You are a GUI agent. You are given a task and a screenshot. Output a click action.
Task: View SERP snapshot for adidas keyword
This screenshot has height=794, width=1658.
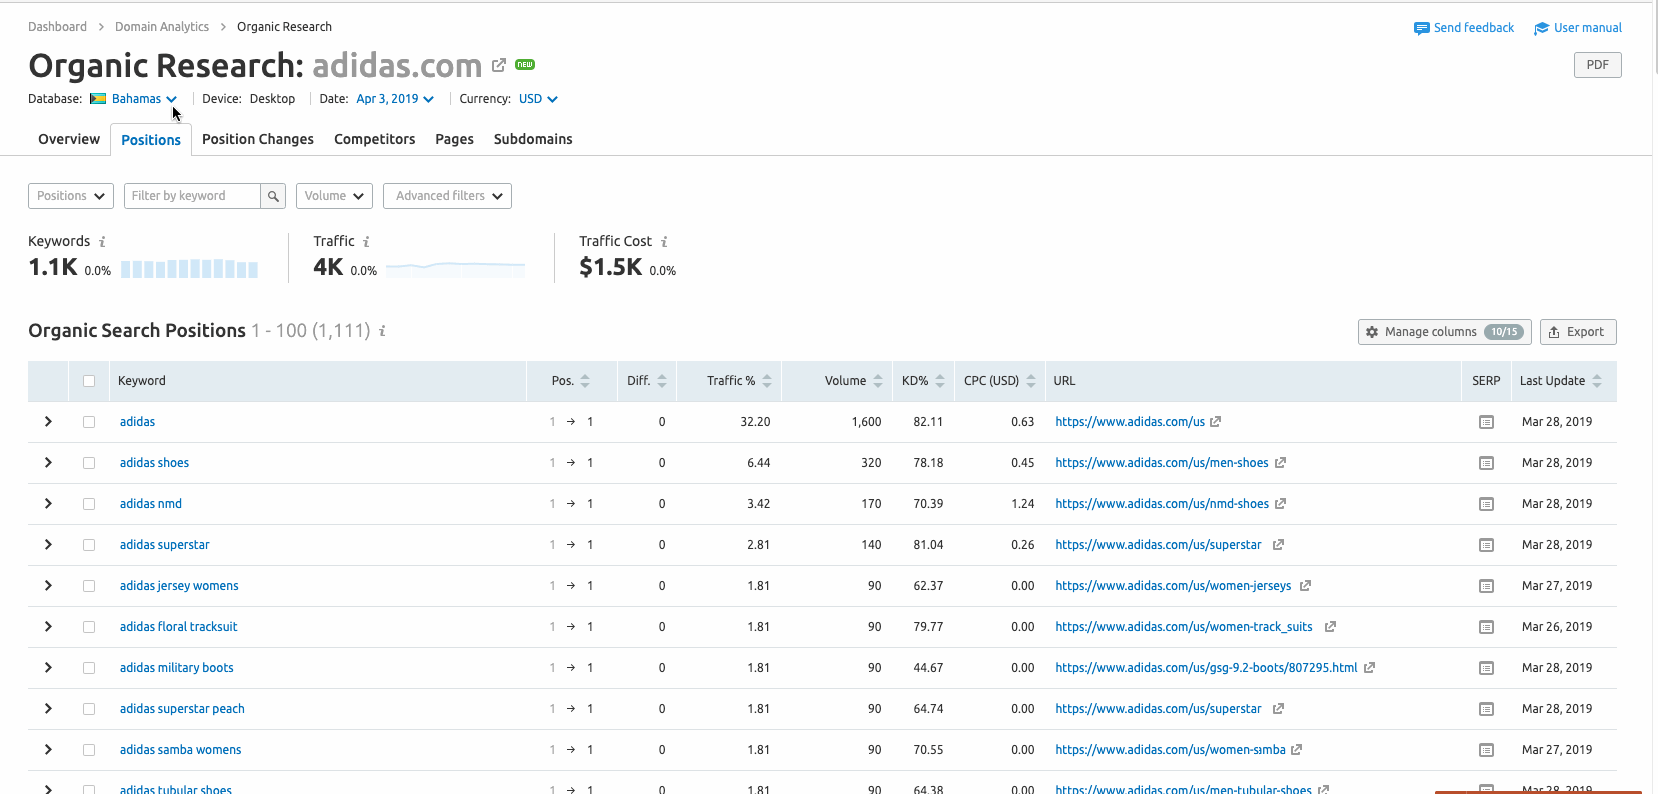[1486, 422]
